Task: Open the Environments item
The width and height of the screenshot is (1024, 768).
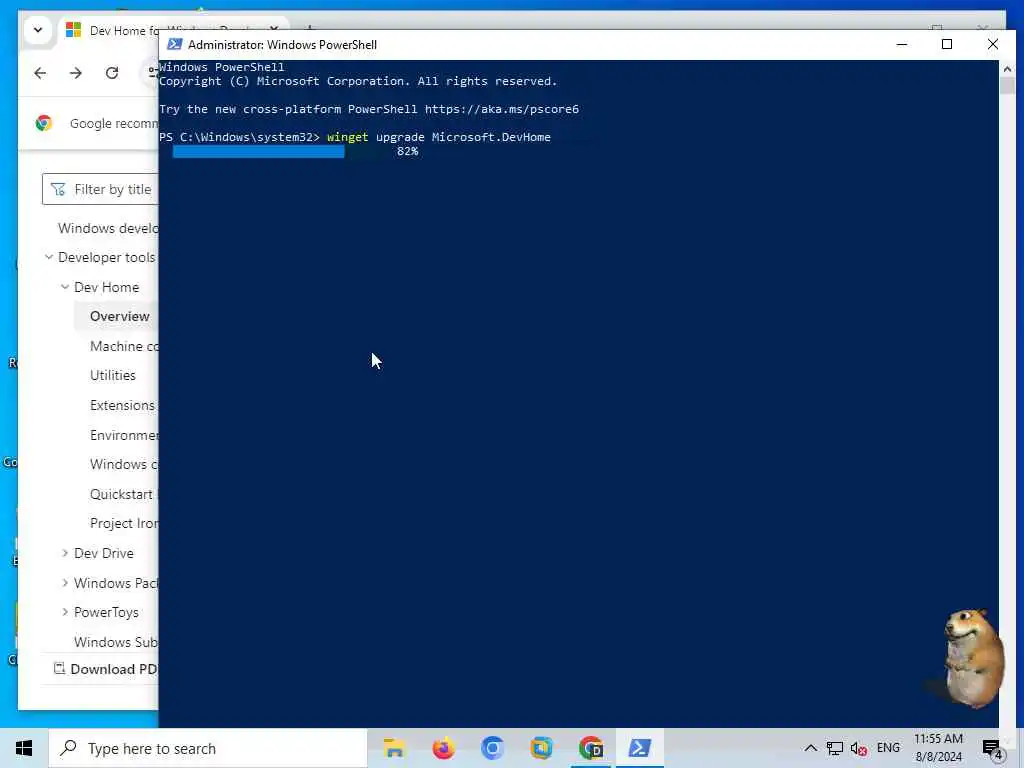Action: coord(124,435)
